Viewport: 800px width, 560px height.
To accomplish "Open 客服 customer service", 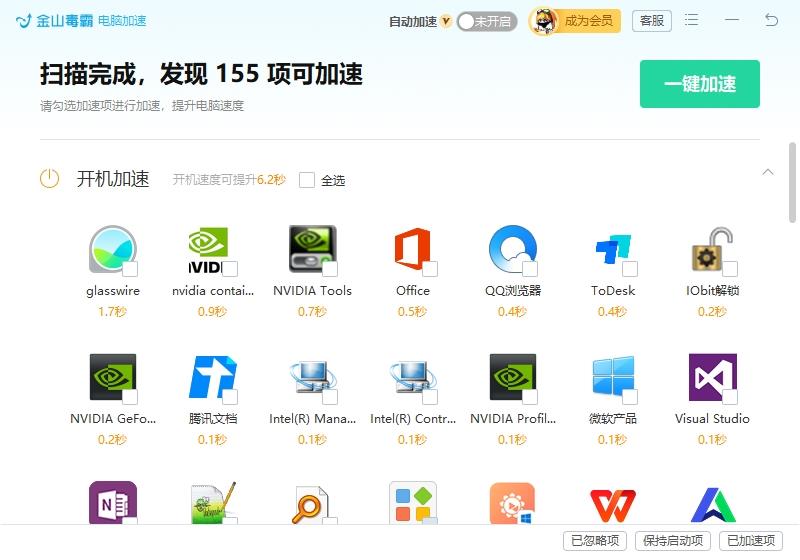I will [x=652, y=21].
